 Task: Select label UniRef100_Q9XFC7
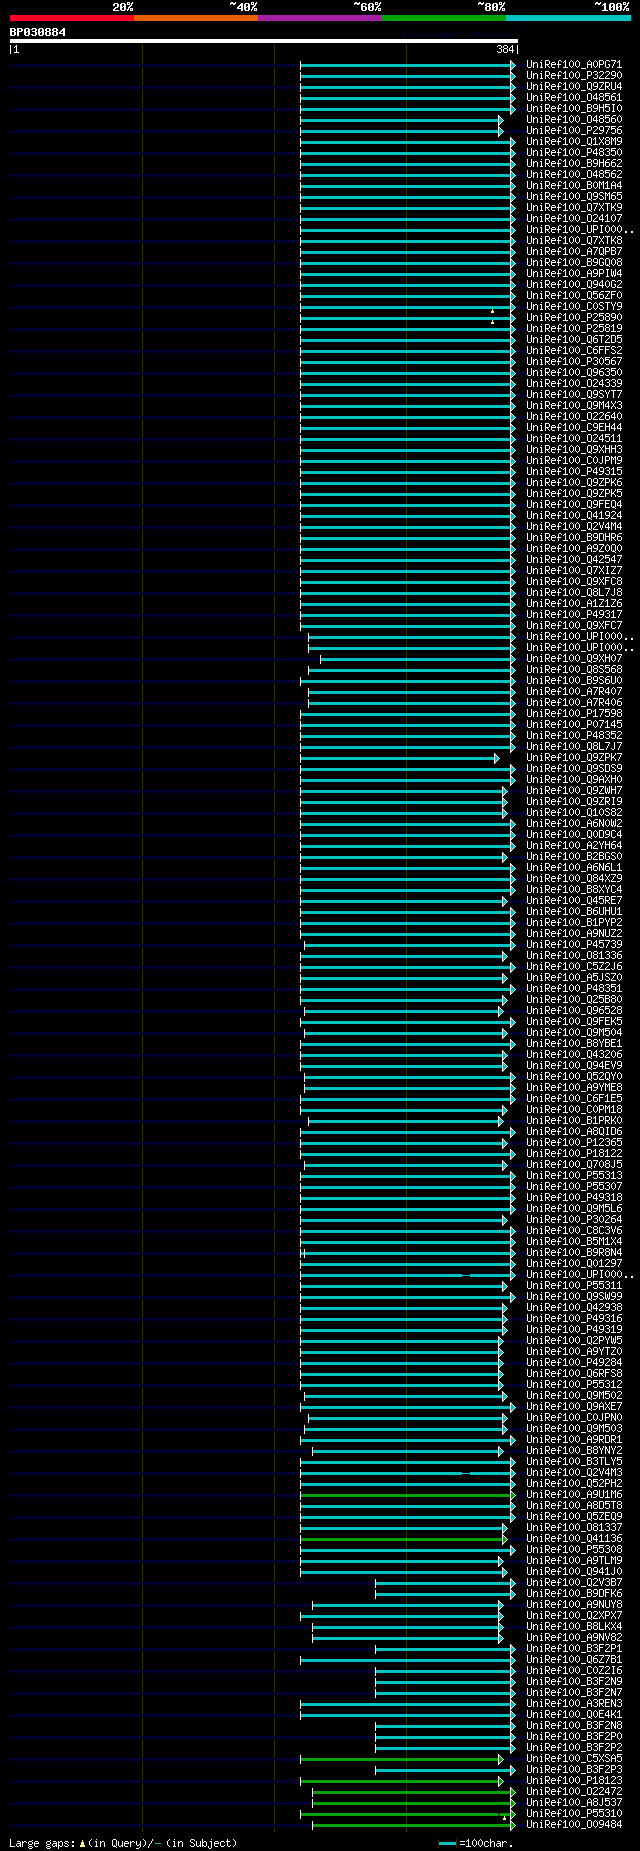574,625
